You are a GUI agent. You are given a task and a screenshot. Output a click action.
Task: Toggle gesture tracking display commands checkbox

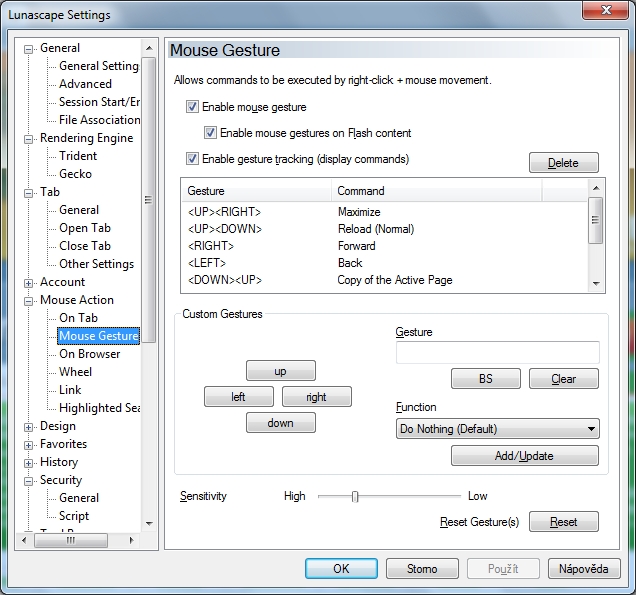pyautogui.click(x=192, y=159)
